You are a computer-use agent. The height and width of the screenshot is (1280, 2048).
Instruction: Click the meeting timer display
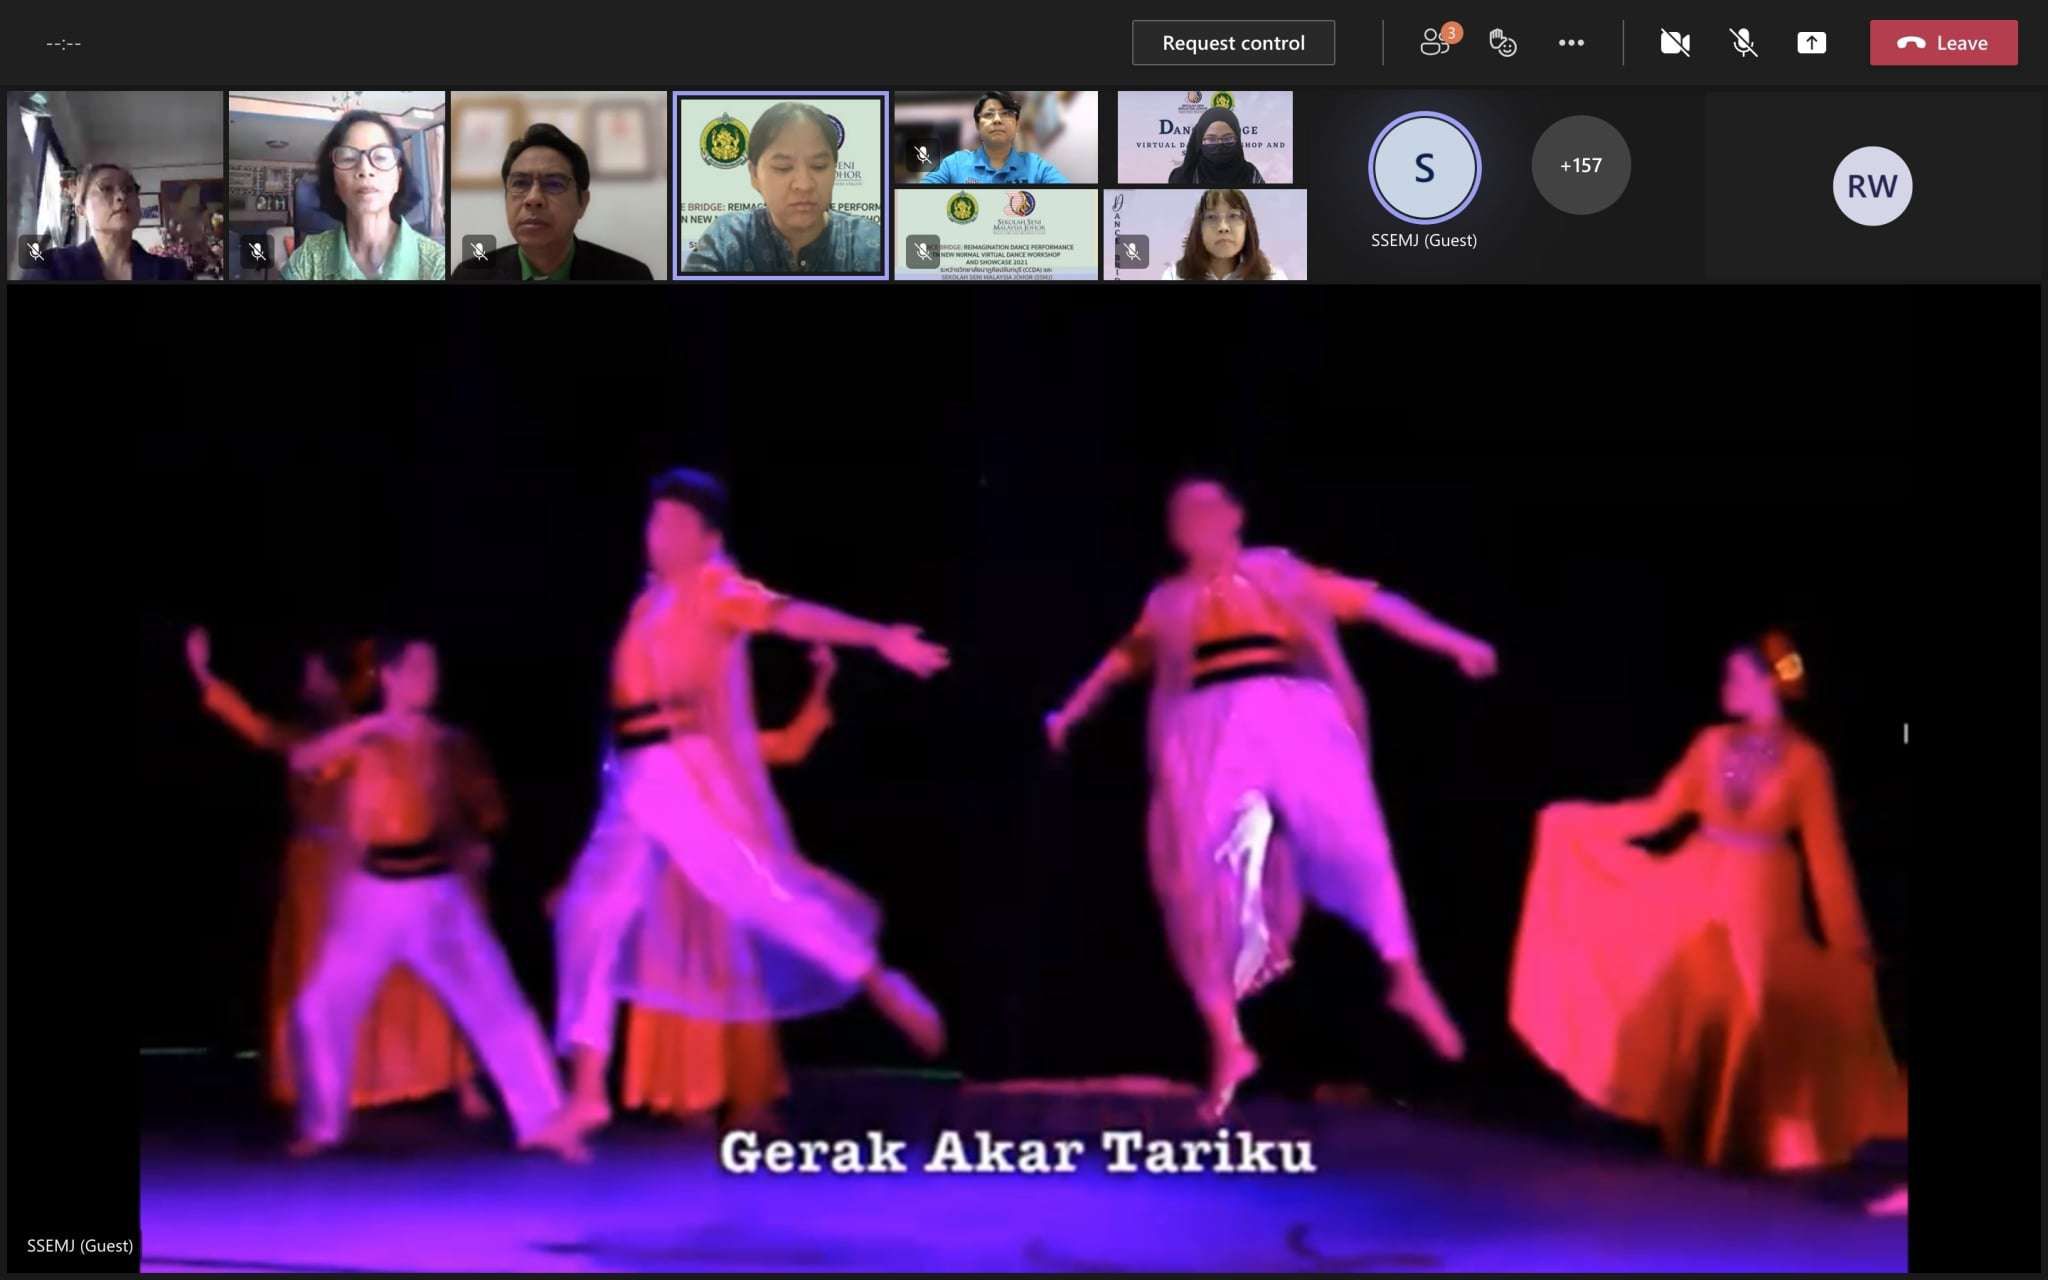tap(63, 43)
